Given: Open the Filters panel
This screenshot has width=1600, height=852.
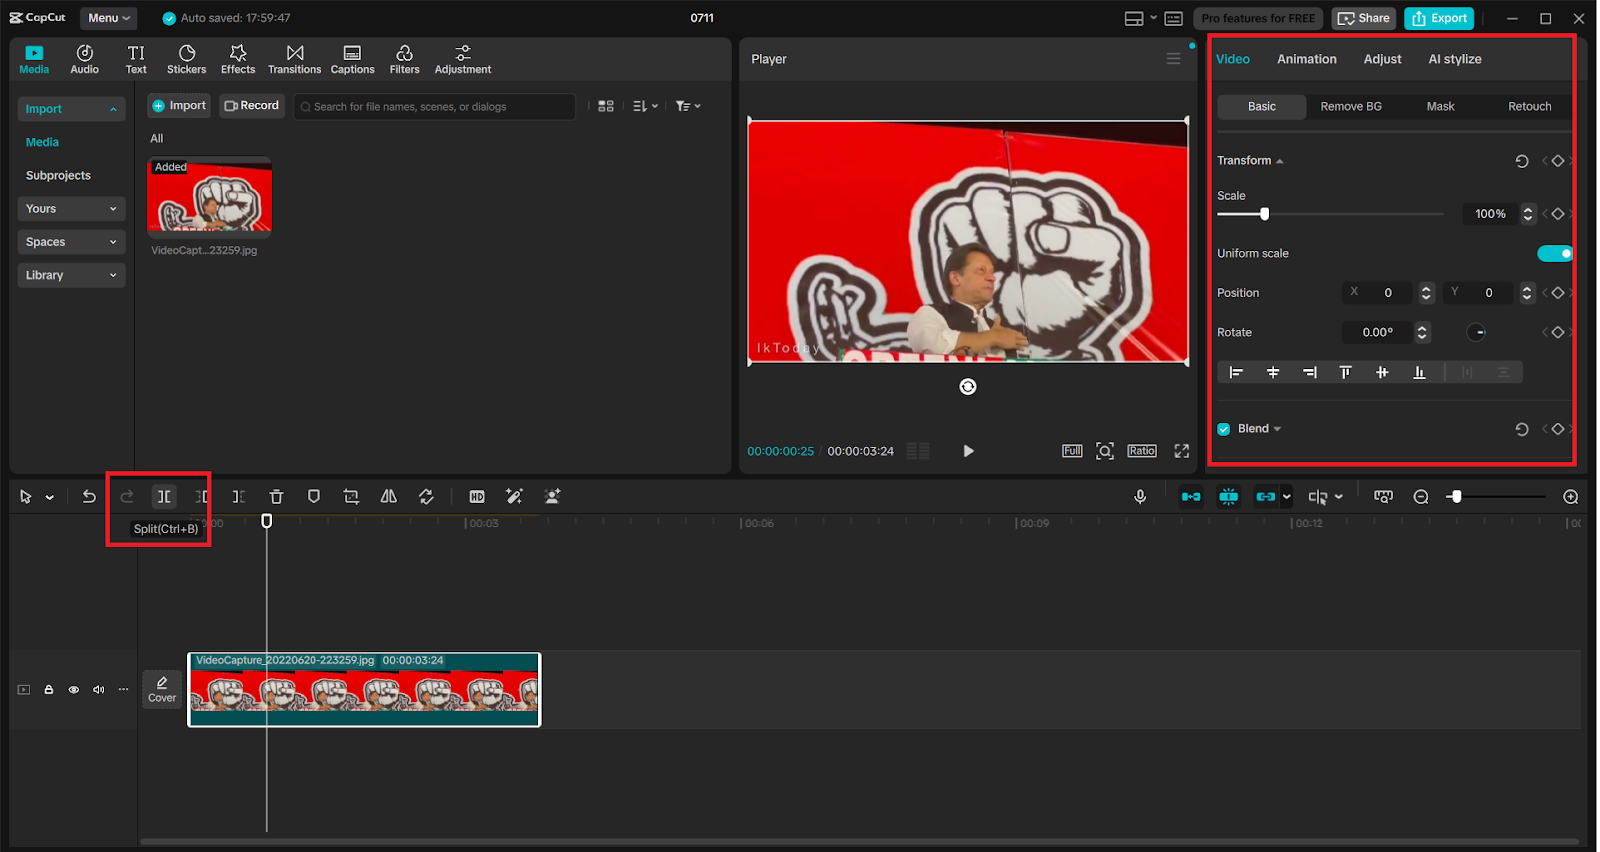Looking at the screenshot, I should click(x=404, y=59).
